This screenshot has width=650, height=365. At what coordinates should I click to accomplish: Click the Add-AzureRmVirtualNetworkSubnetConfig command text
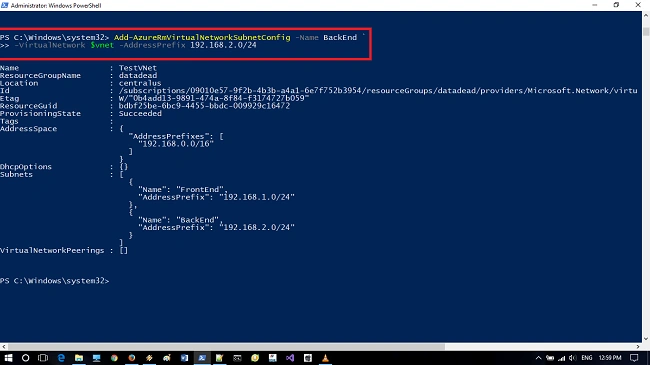[202, 37]
